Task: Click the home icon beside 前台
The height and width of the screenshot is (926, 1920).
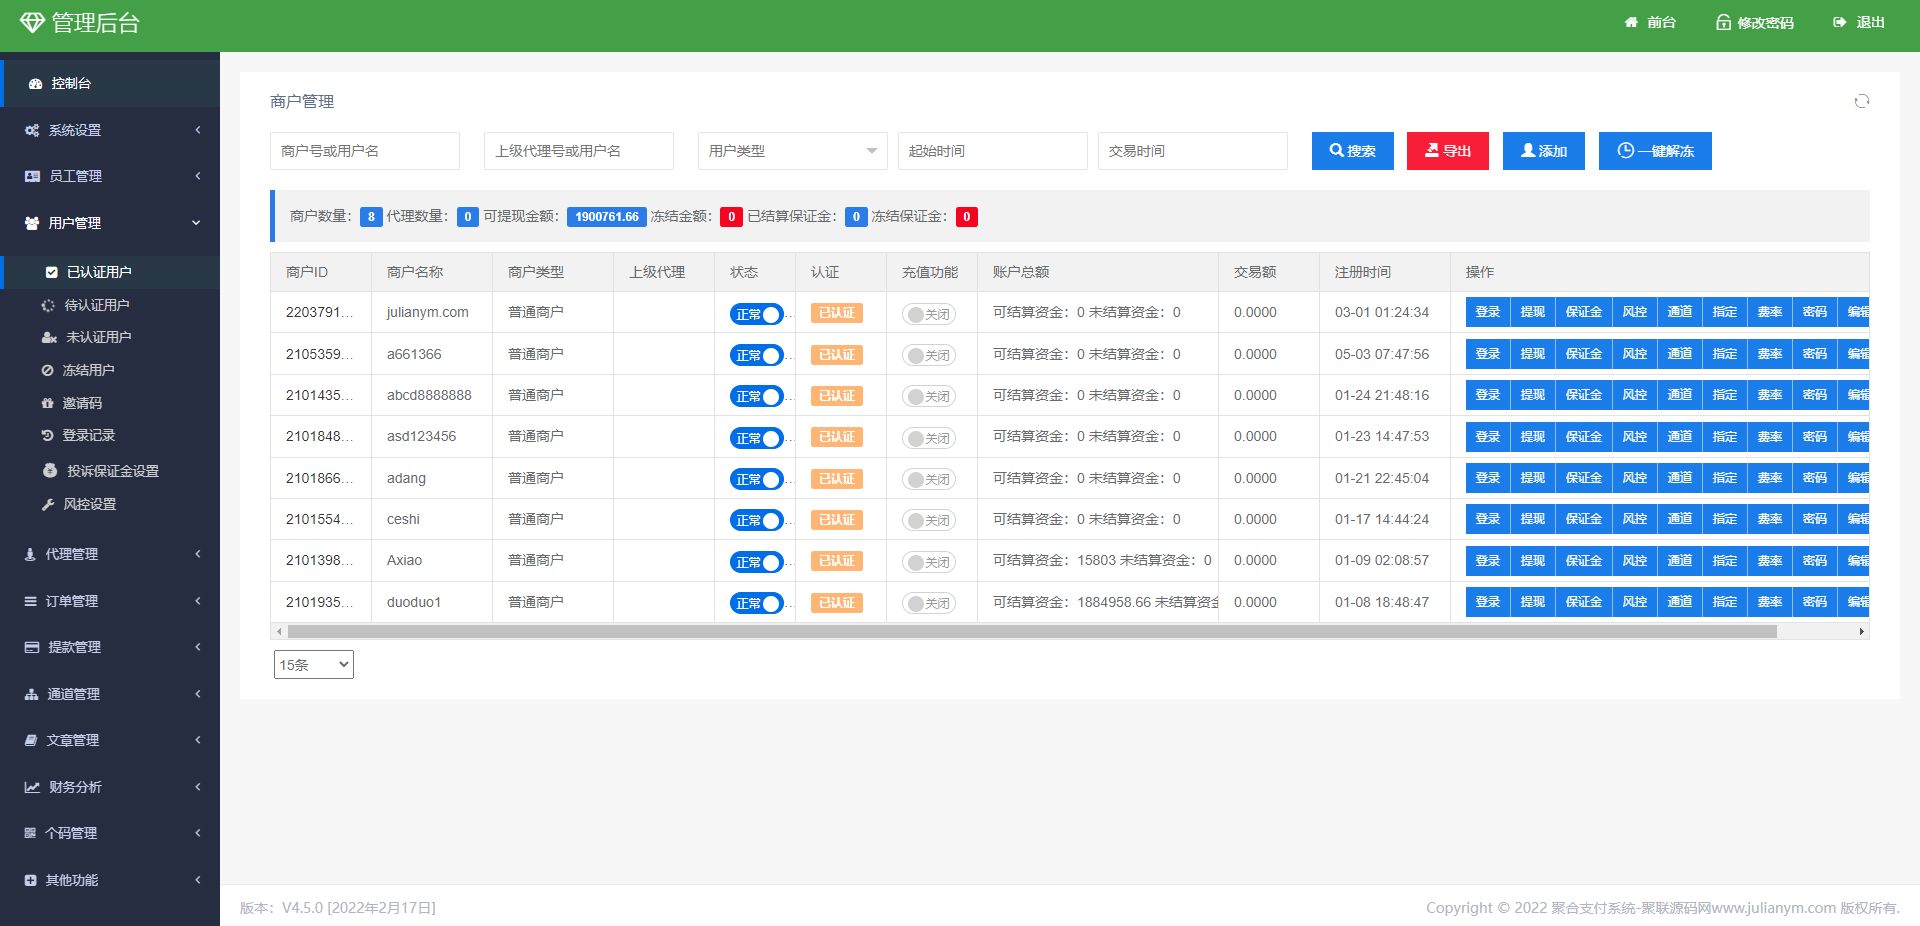Action: tap(1631, 22)
